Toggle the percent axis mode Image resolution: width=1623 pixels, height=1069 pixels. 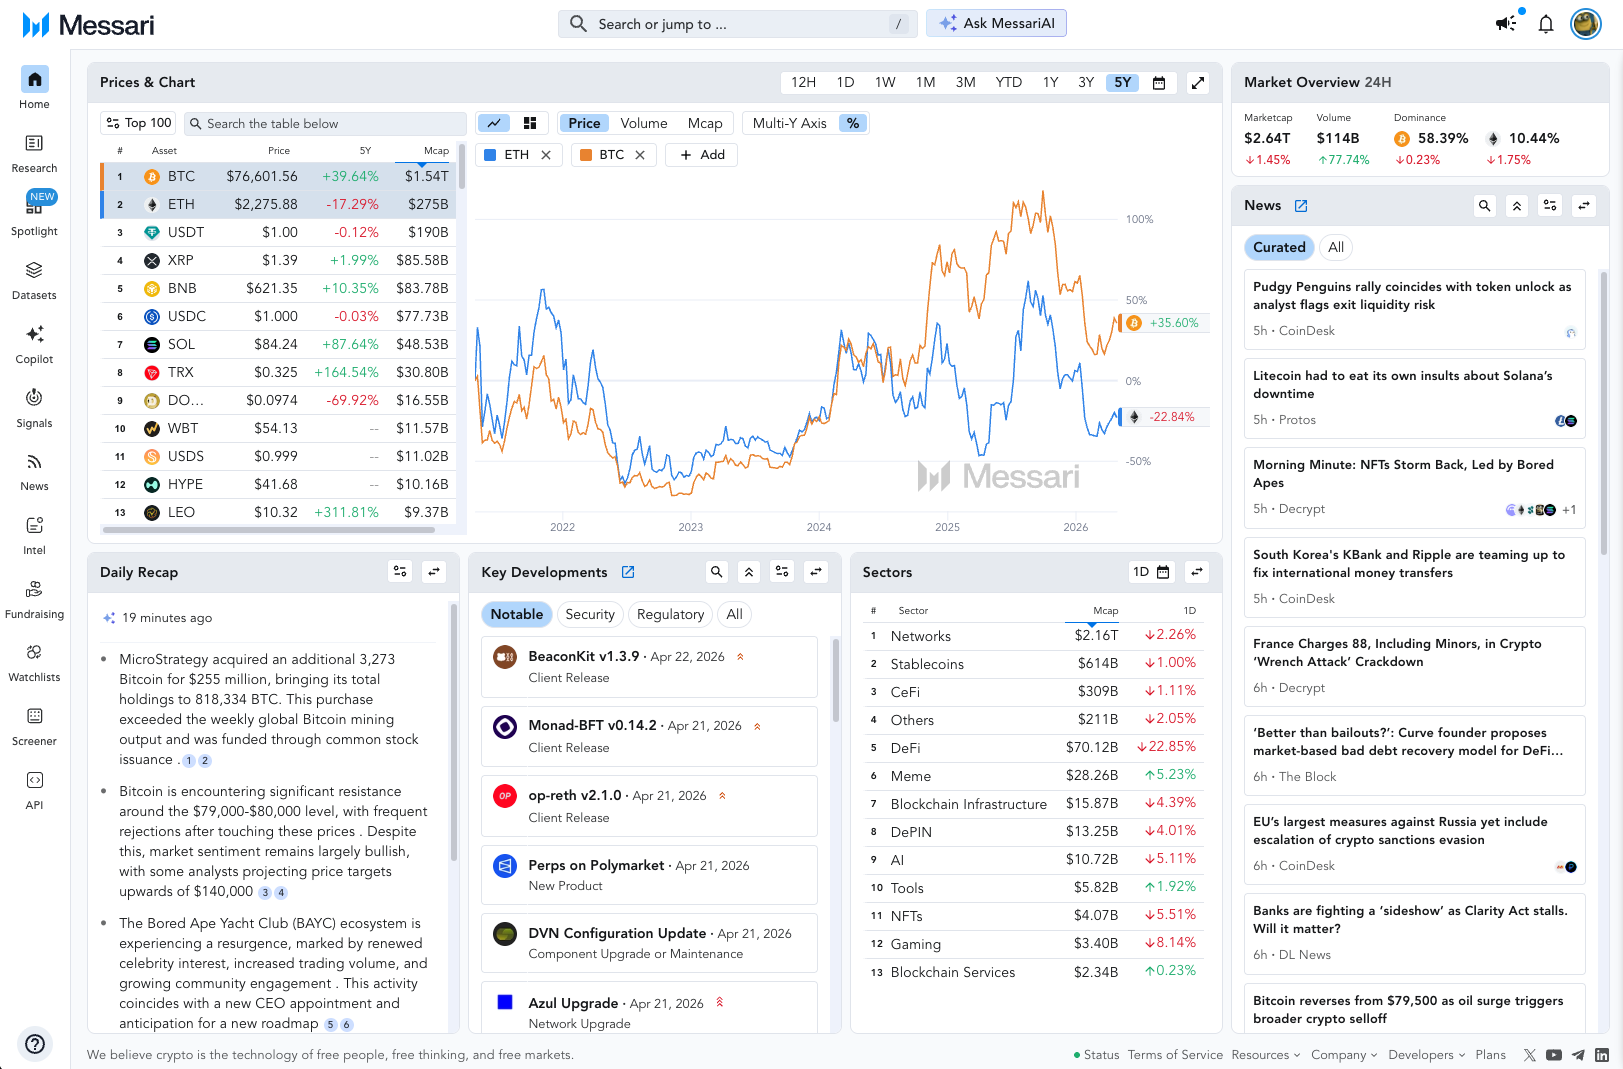click(x=852, y=123)
